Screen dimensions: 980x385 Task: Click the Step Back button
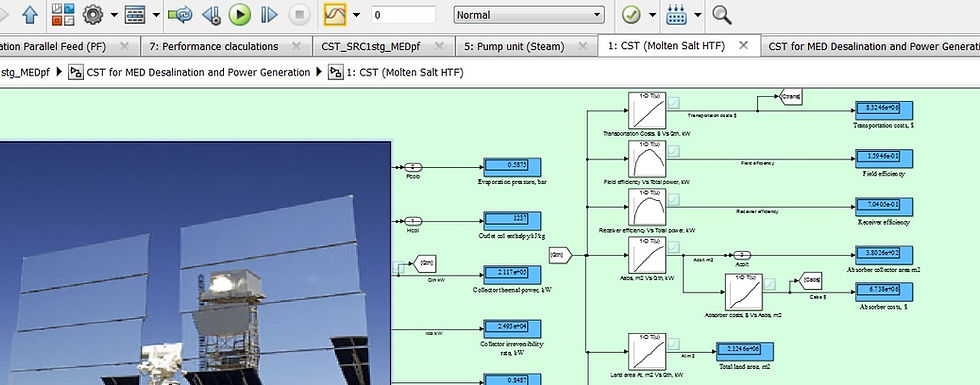click(211, 14)
